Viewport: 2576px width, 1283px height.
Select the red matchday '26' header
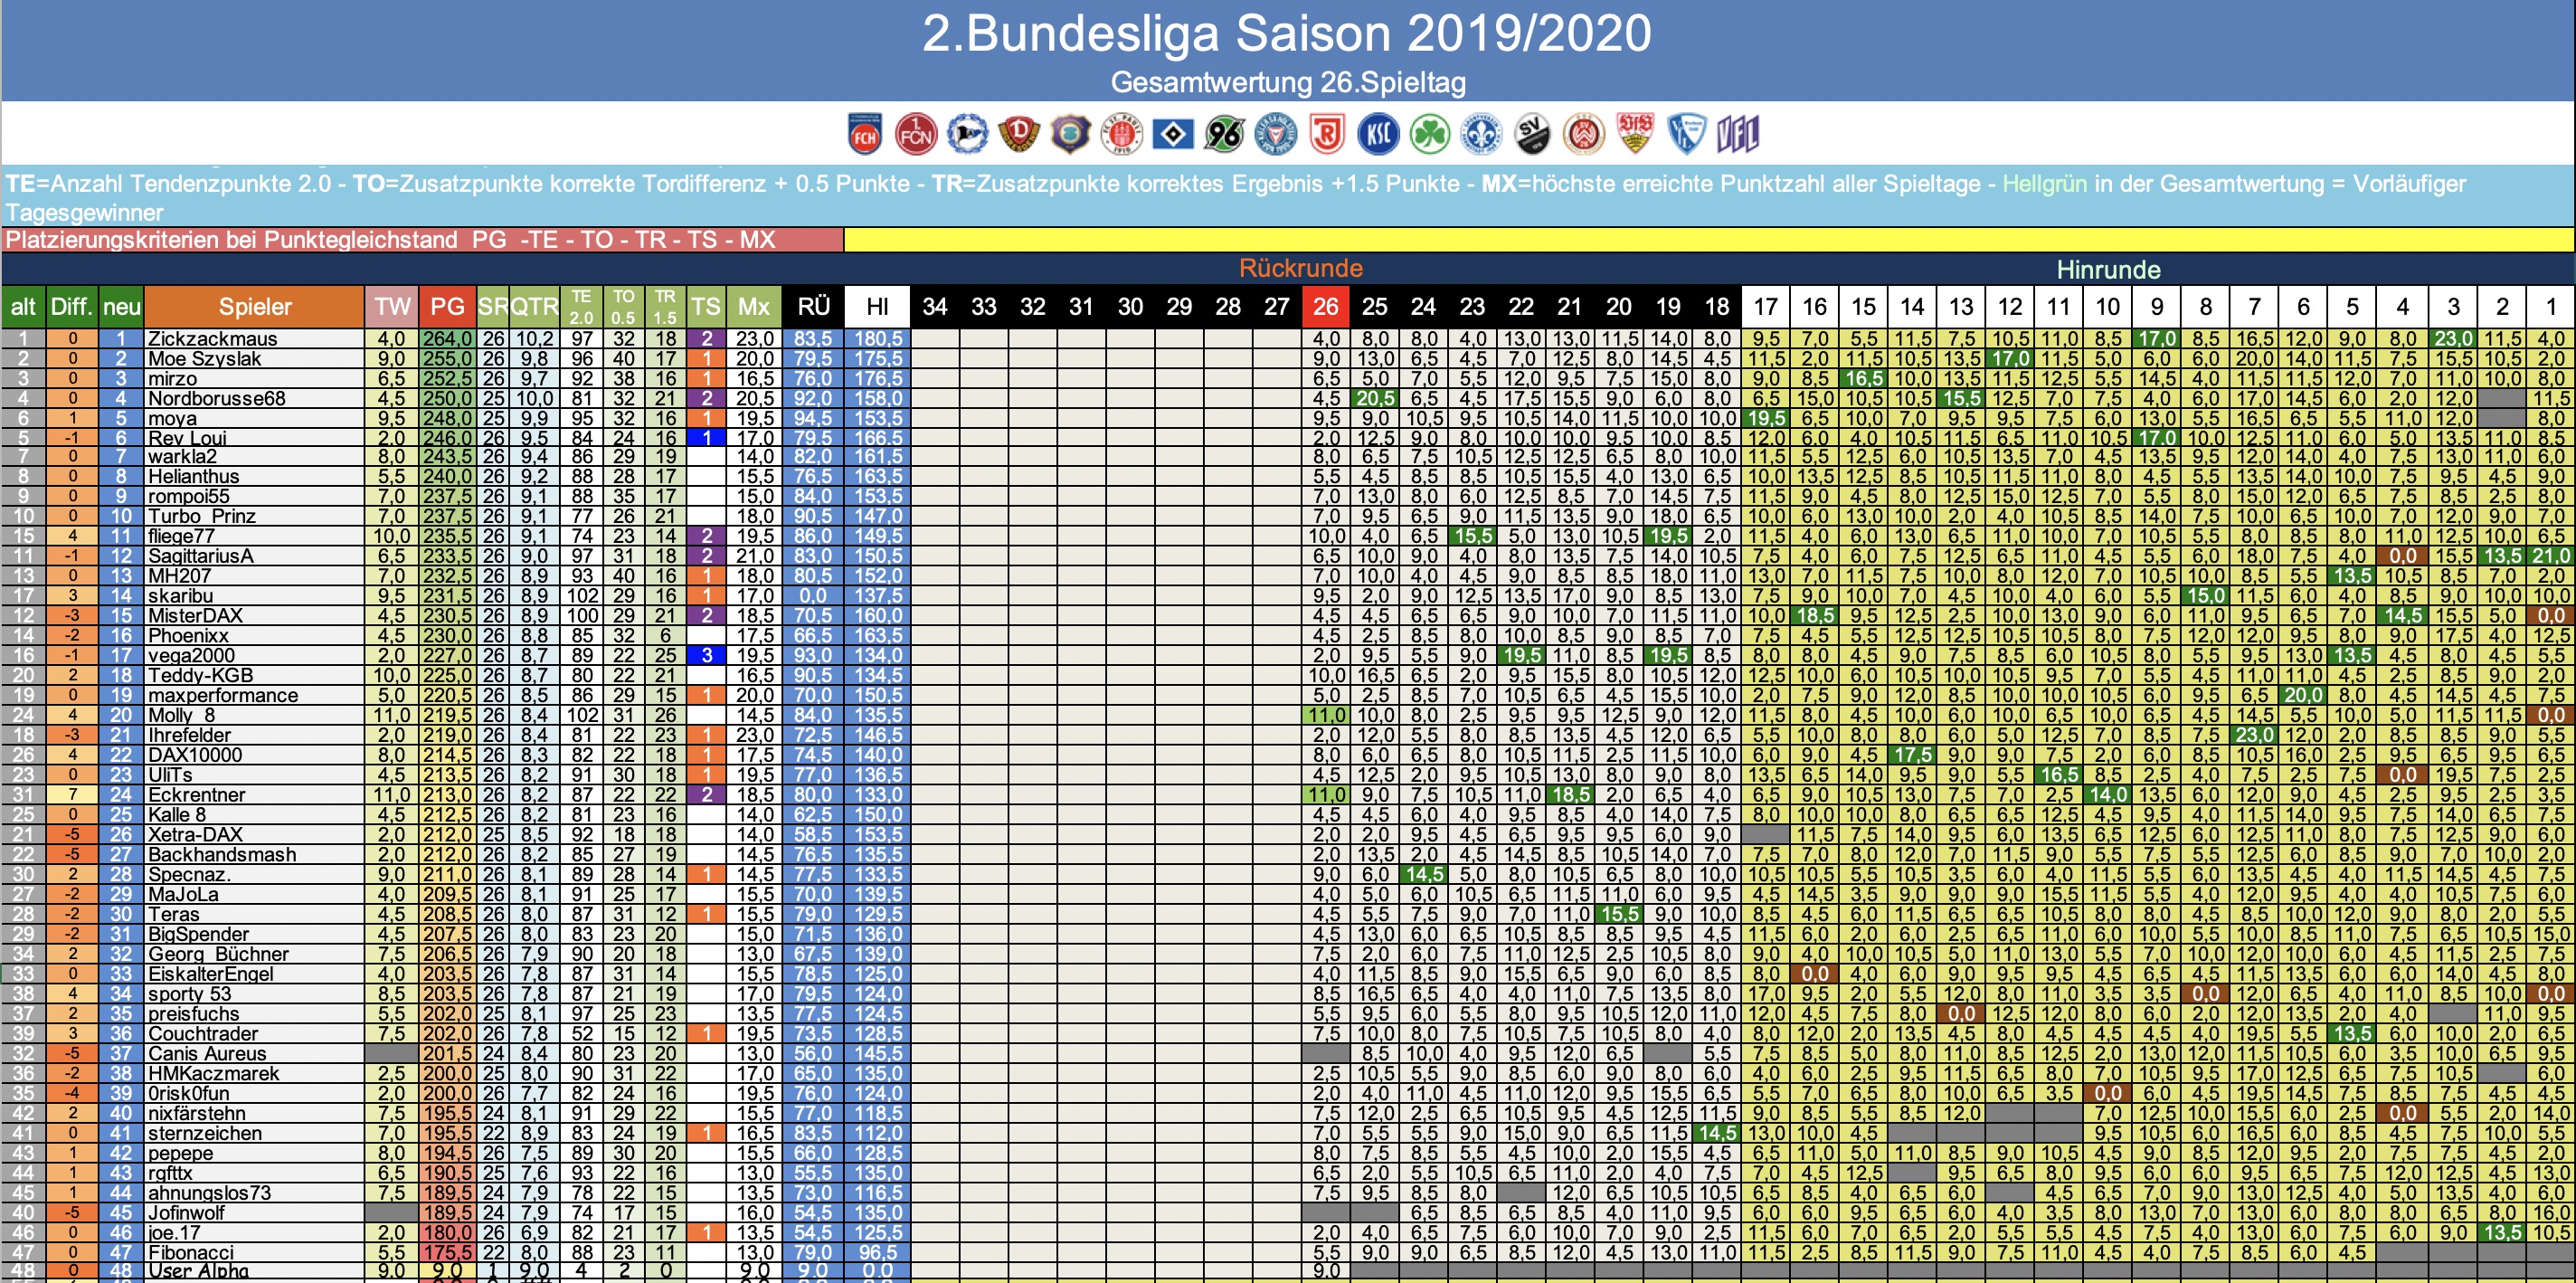pos(1326,307)
